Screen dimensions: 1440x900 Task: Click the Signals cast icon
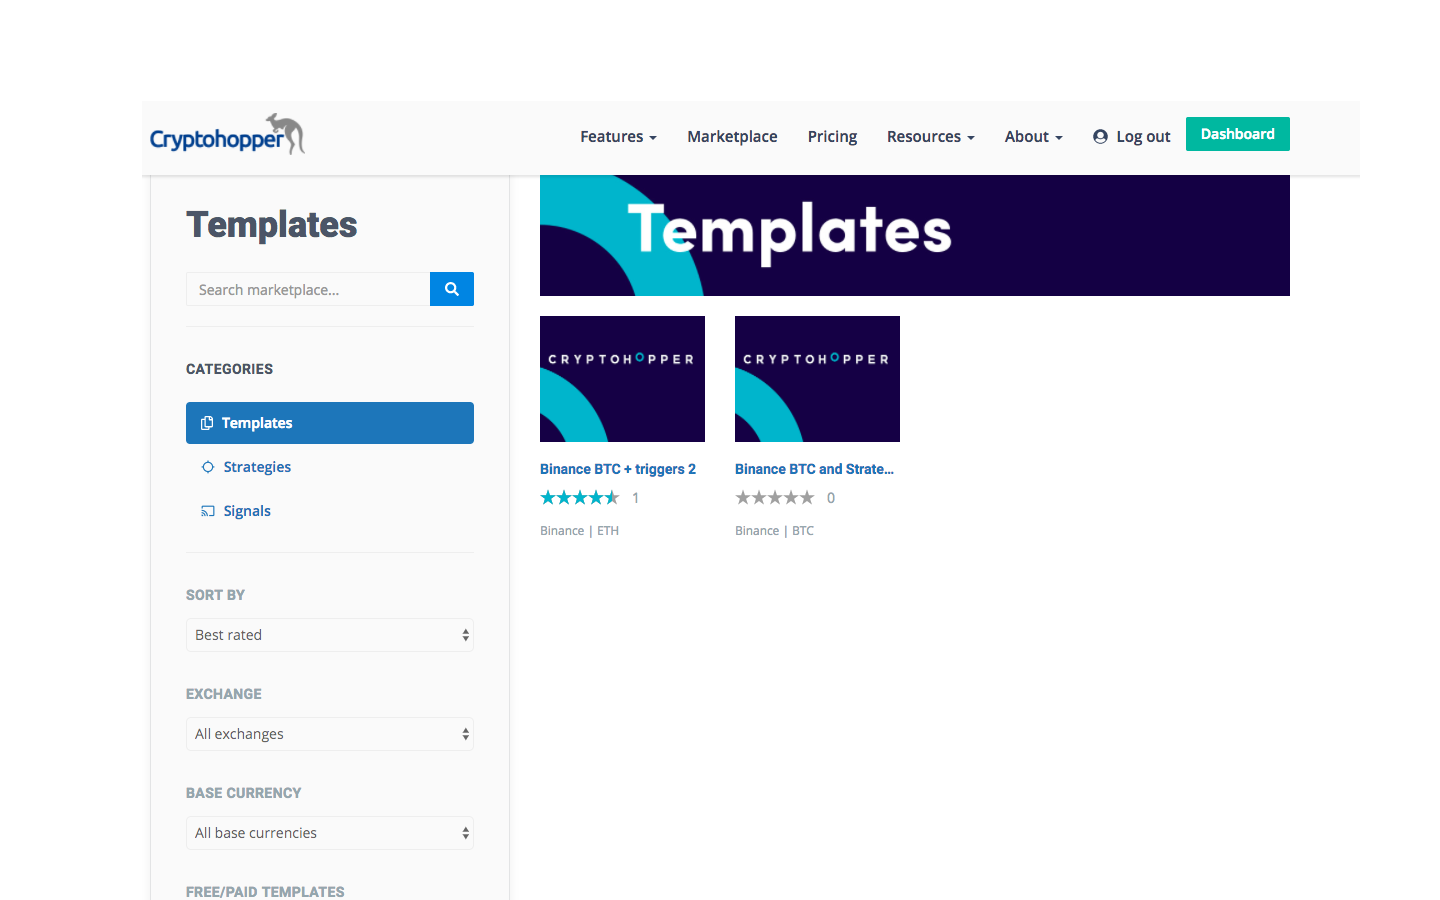208,511
